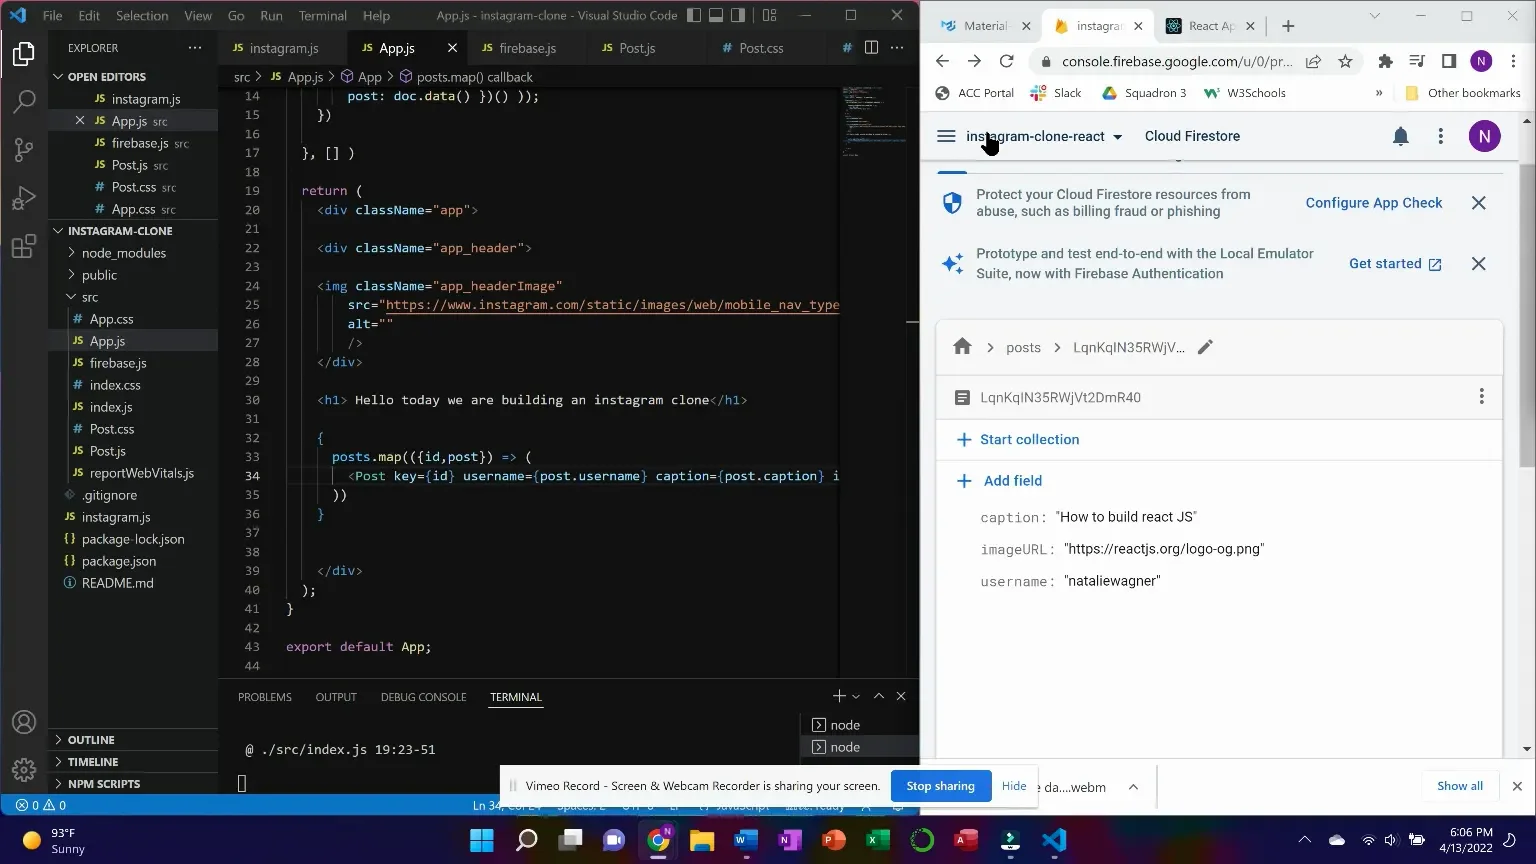This screenshot has width=1536, height=864.
Task: Click the Chrome address bar
Action: coord(1176,61)
